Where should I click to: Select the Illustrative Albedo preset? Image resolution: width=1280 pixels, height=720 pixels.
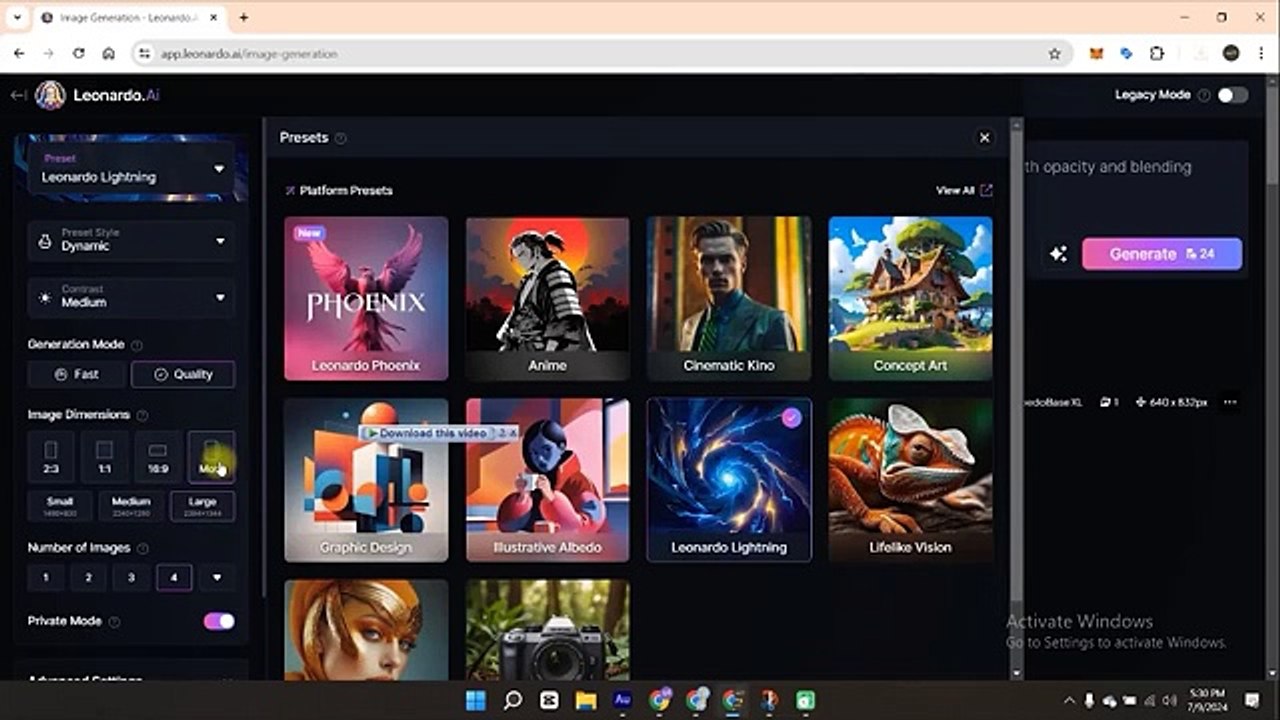[x=548, y=481]
